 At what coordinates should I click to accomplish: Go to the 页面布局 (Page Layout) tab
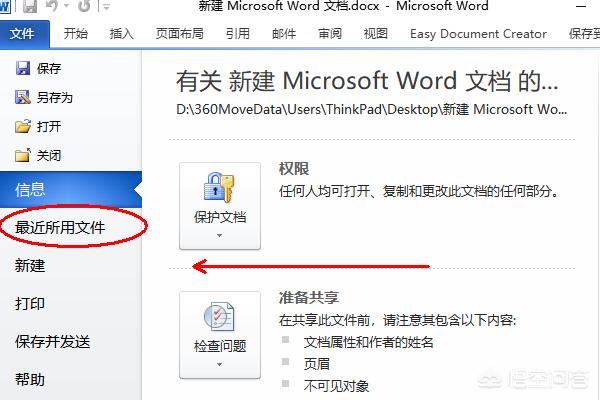(x=180, y=34)
